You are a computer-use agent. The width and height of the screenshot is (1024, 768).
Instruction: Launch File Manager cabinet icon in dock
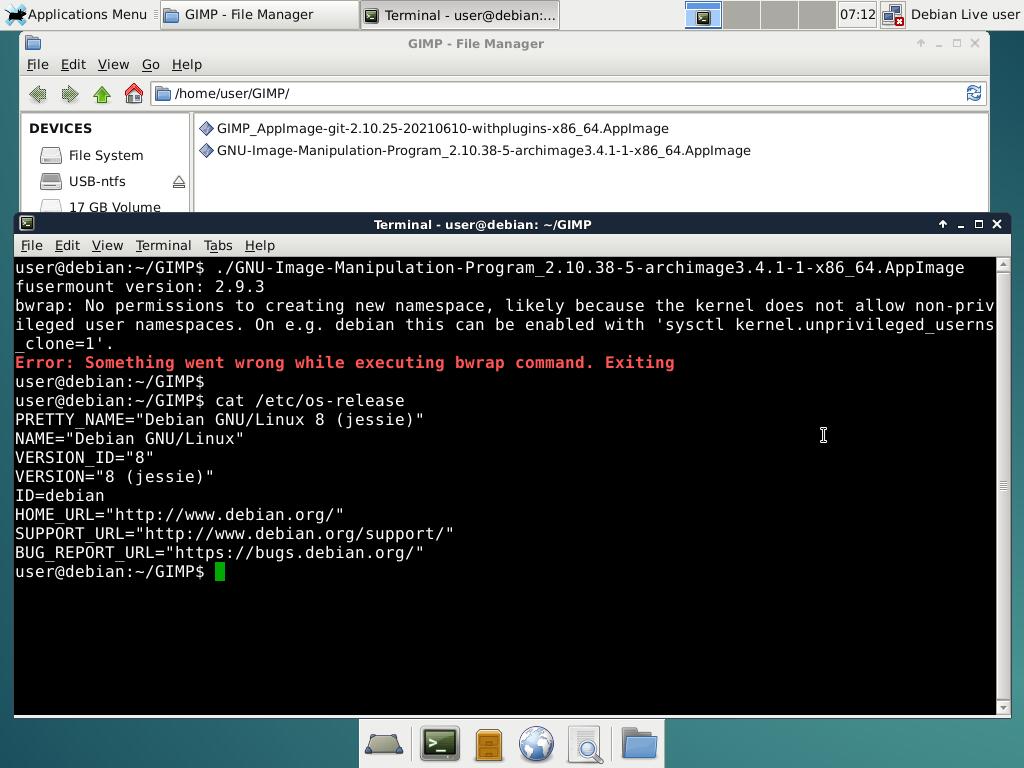(x=488, y=744)
